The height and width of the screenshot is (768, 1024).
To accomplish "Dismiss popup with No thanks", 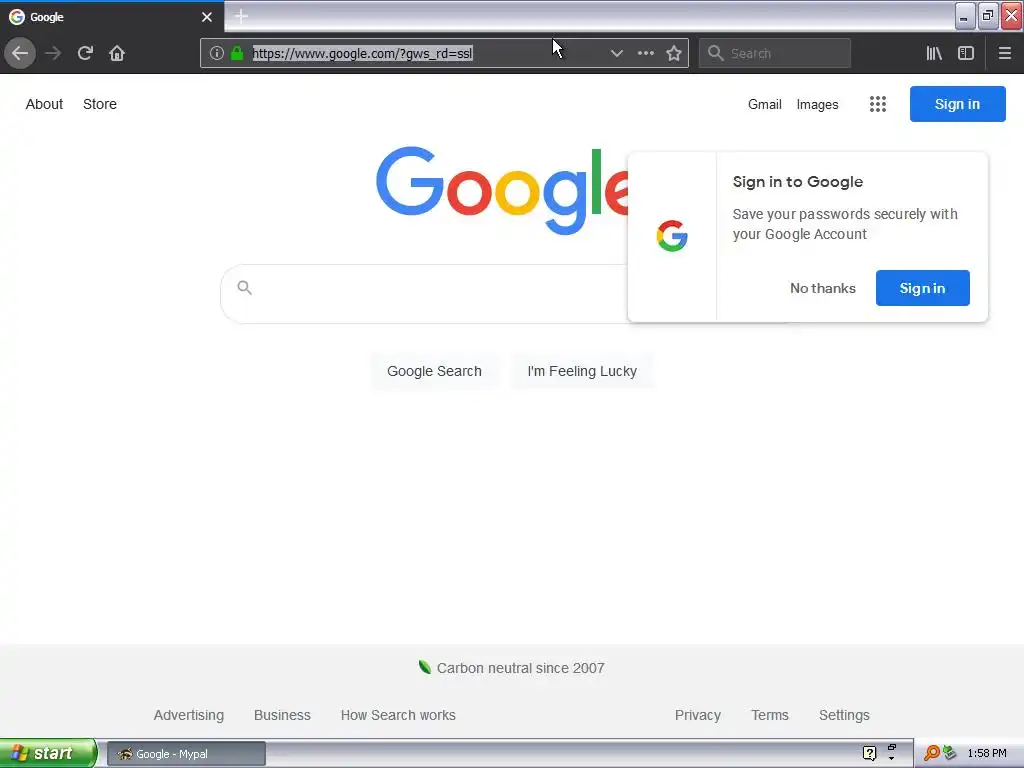I will coord(823,288).
